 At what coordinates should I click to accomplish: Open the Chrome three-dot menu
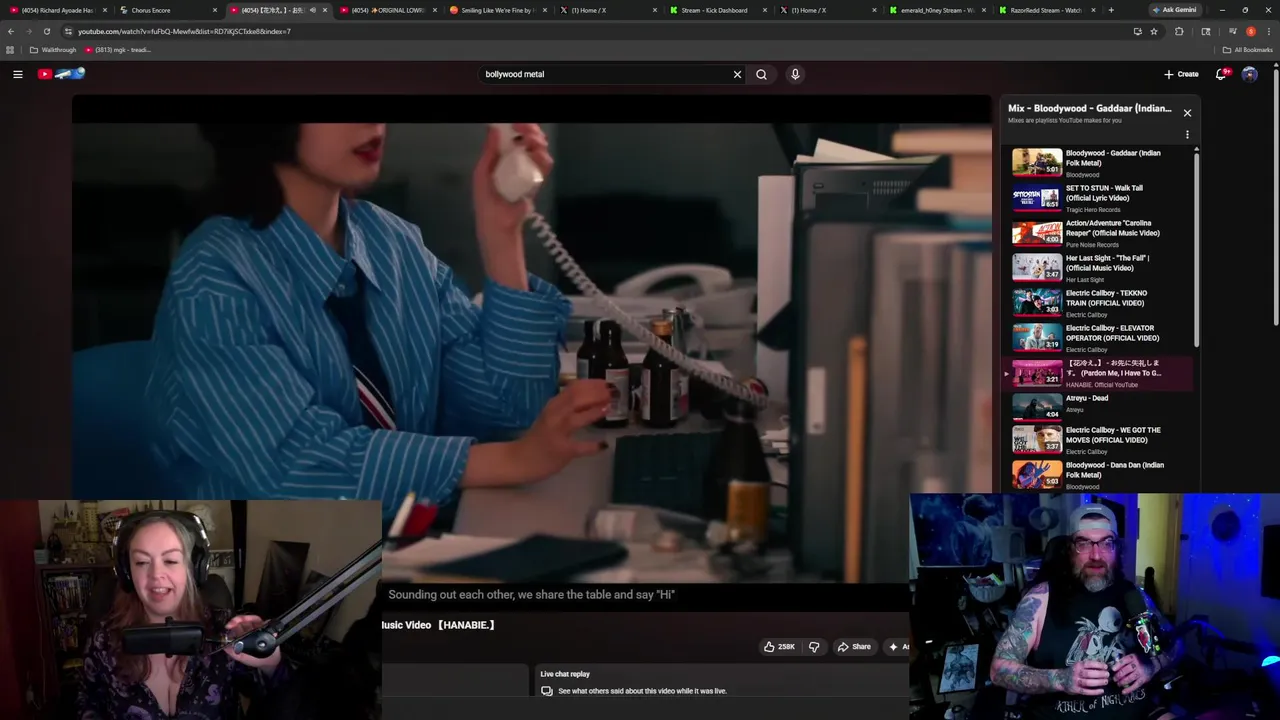pos(1267,31)
